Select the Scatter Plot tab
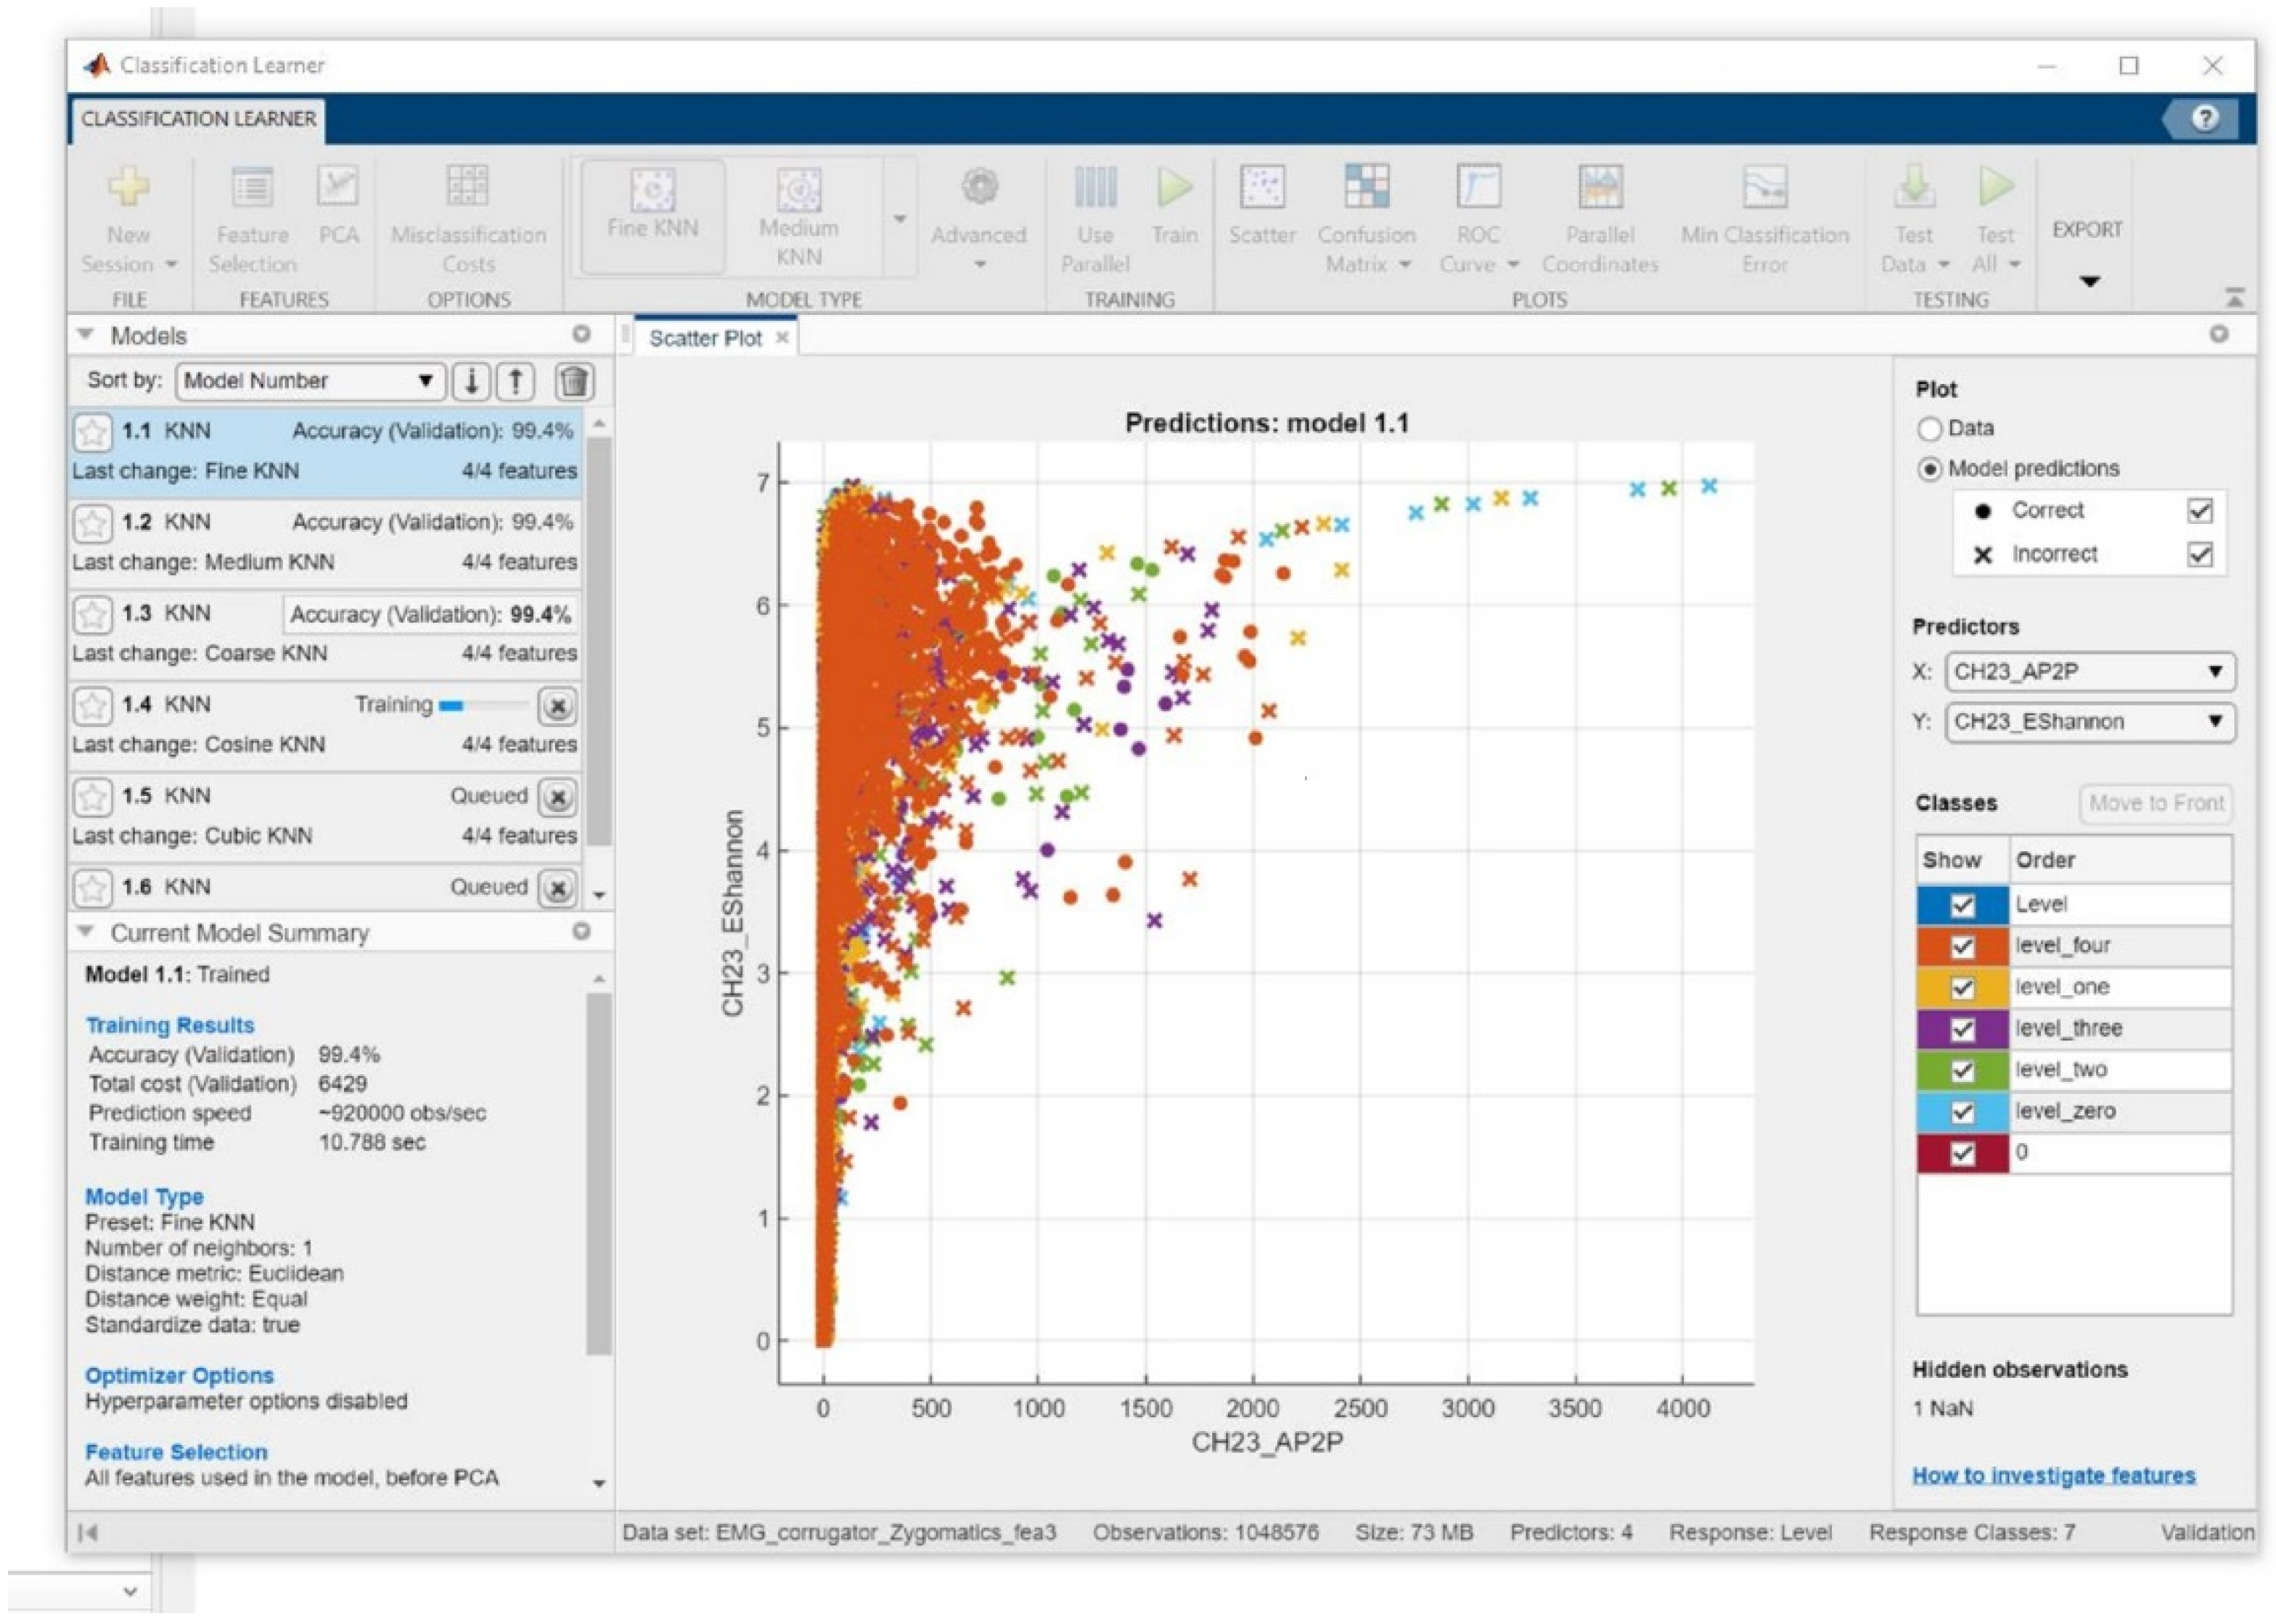The width and height of the screenshot is (2276, 1624). pyautogui.click(x=705, y=339)
